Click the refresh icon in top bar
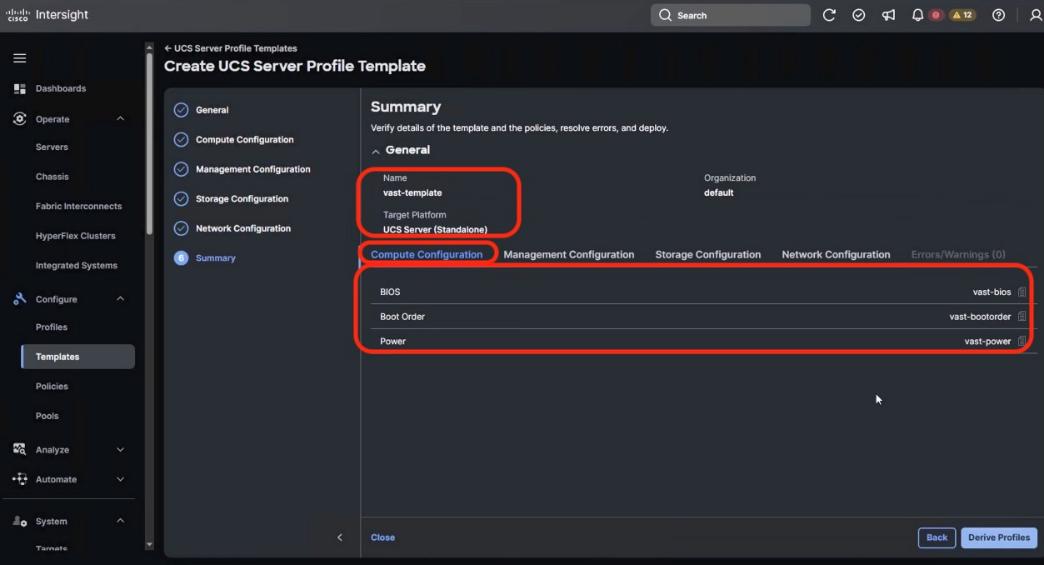The height and width of the screenshot is (565, 1044). coord(829,15)
